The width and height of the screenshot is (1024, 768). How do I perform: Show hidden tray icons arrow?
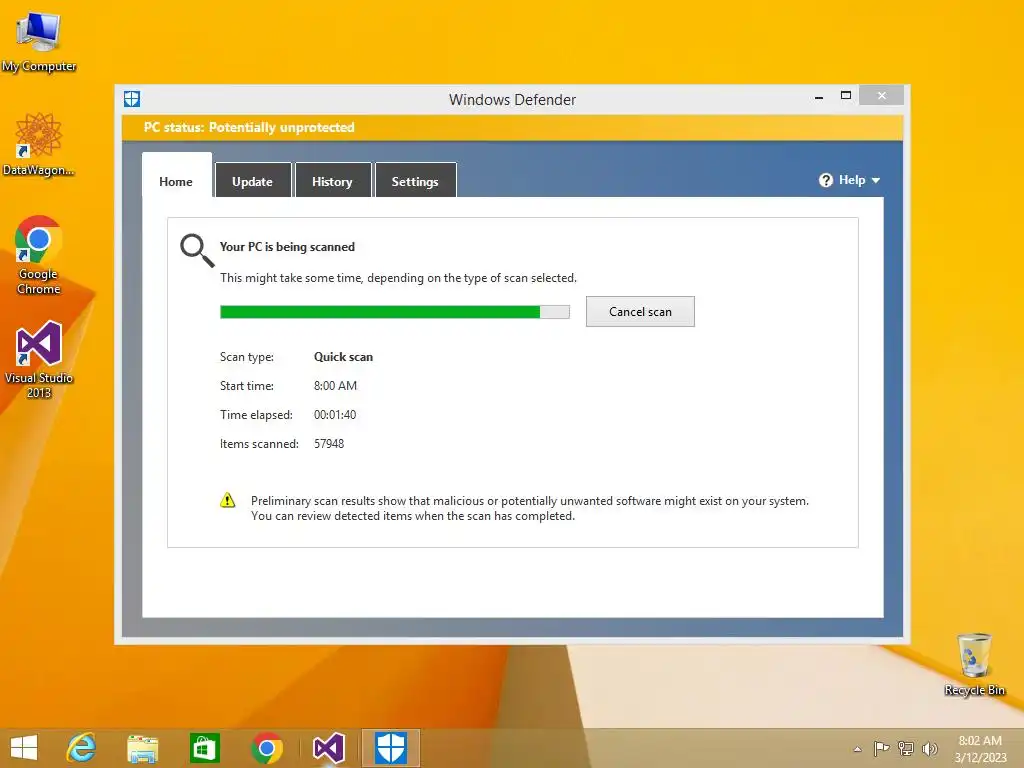pyautogui.click(x=857, y=749)
